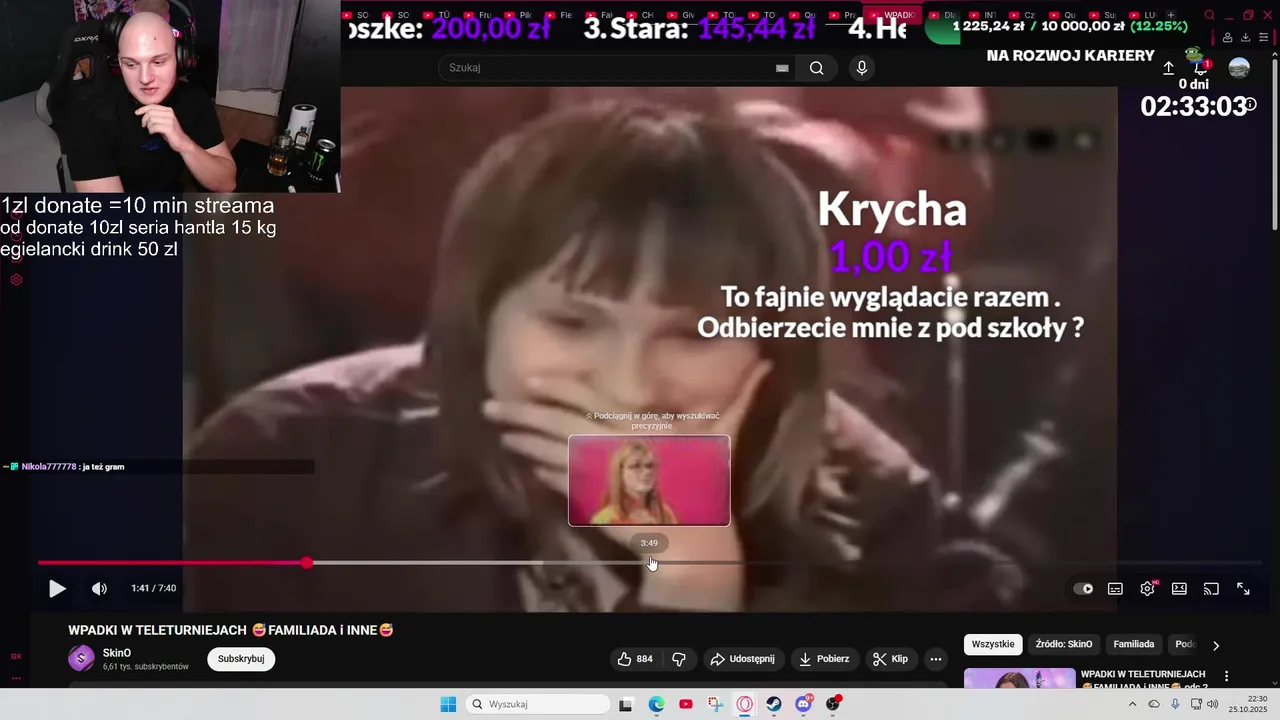This screenshot has width=1280, height=720.
Task: Turn on subtitles in the player
Action: click(1115, 589)
